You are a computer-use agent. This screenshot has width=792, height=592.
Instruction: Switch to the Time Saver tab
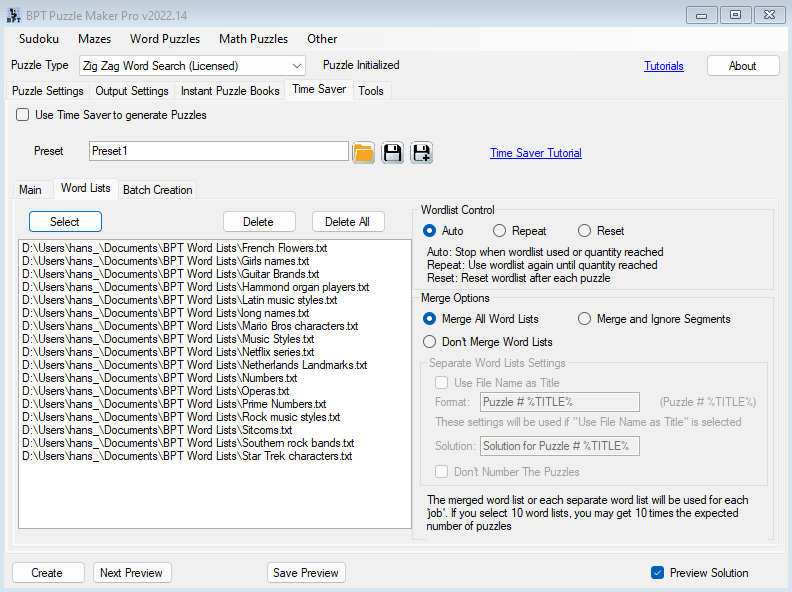pos(319,89)
